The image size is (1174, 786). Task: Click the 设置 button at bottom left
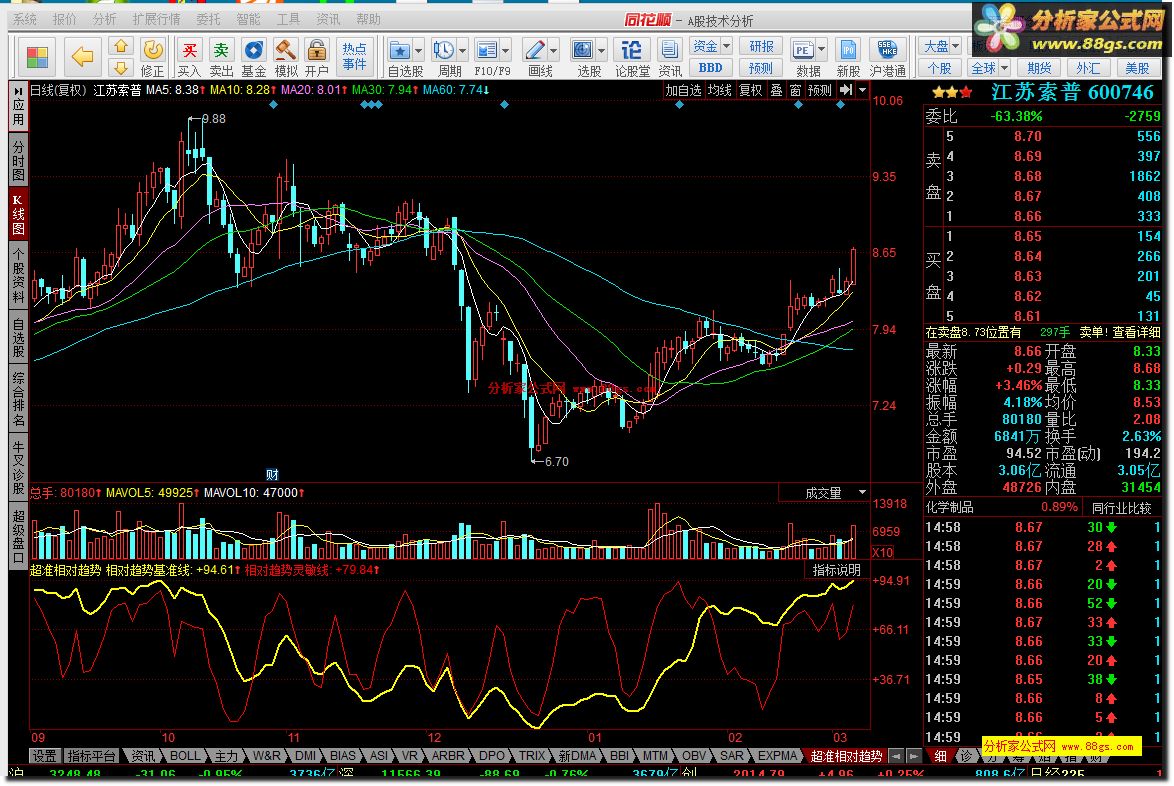pos(43,756)
